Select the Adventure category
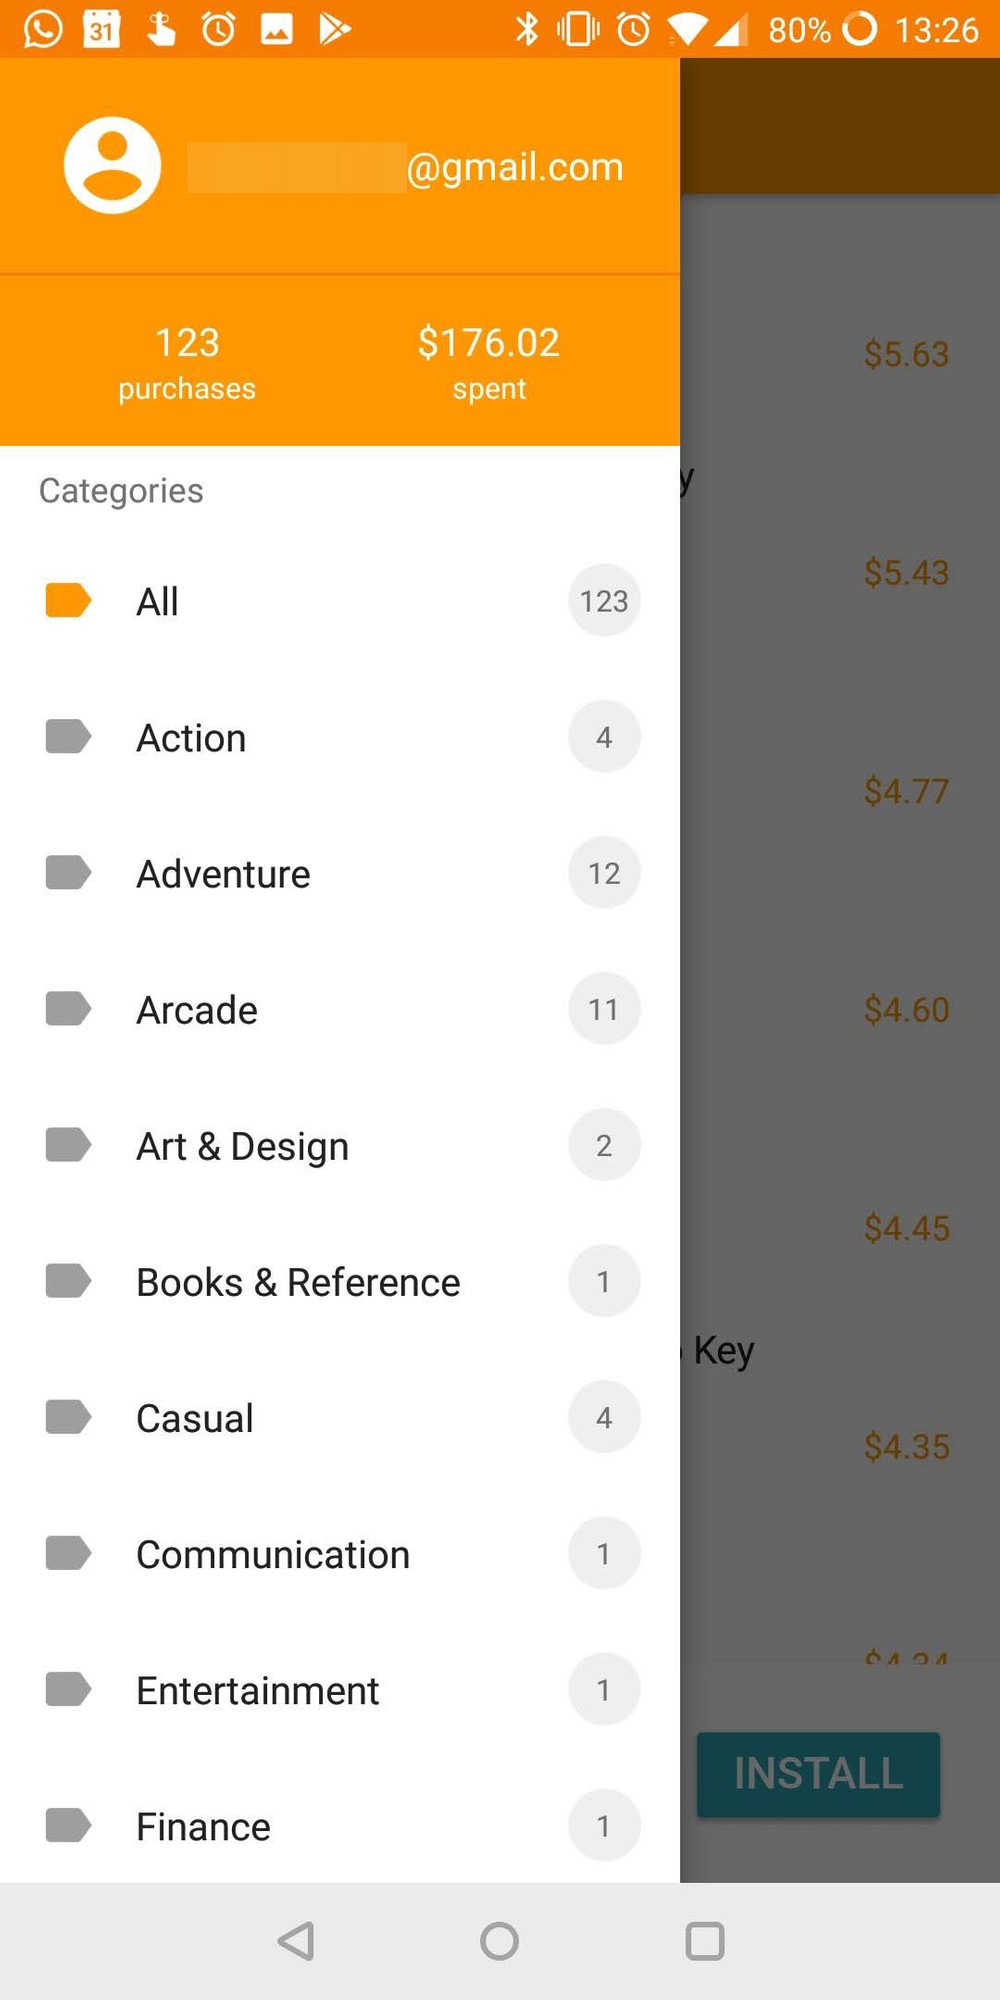The width and height of the screenshot is (1000, 2000). [223, 874]
